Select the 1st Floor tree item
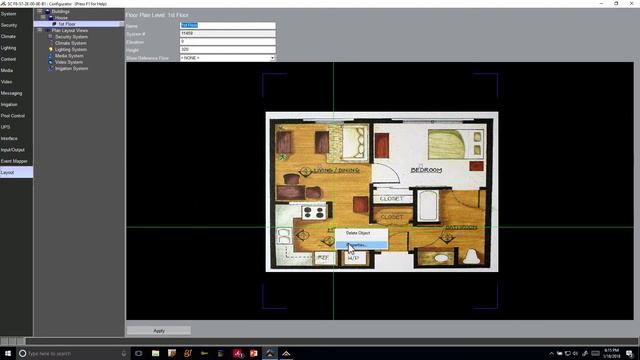 click(67, 24)
